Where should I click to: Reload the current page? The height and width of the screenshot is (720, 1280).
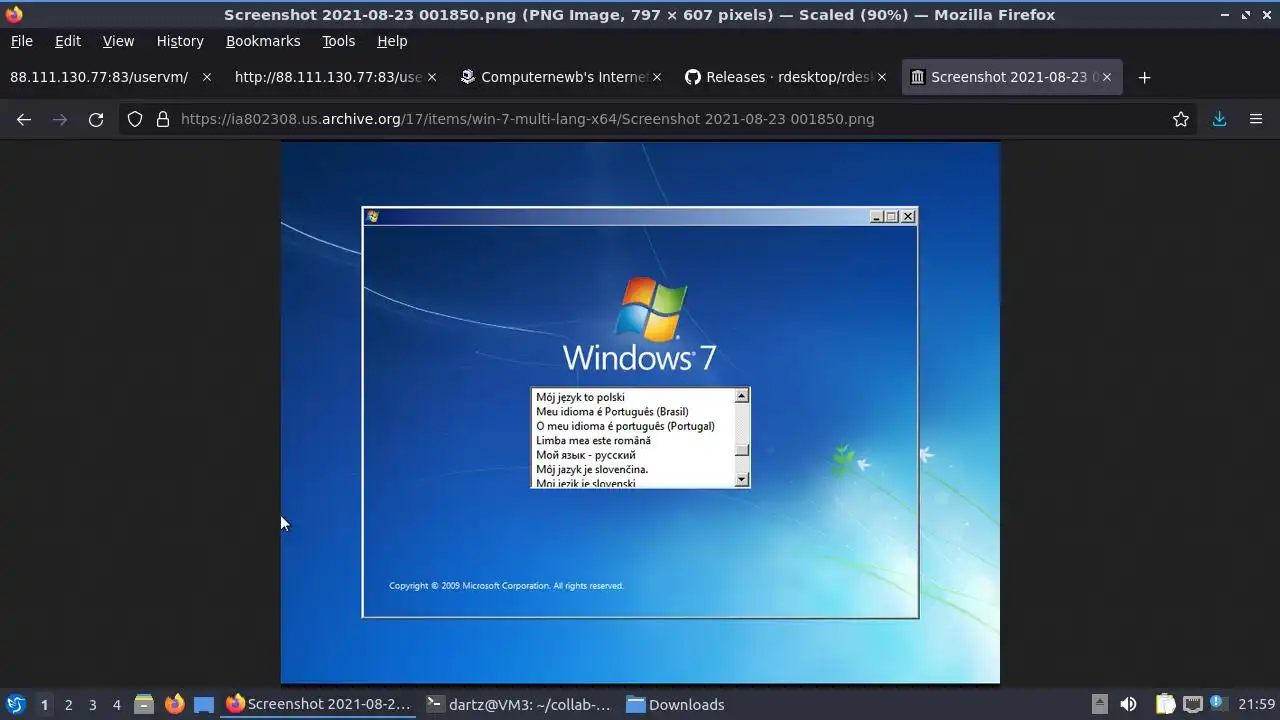pos(96,119)
